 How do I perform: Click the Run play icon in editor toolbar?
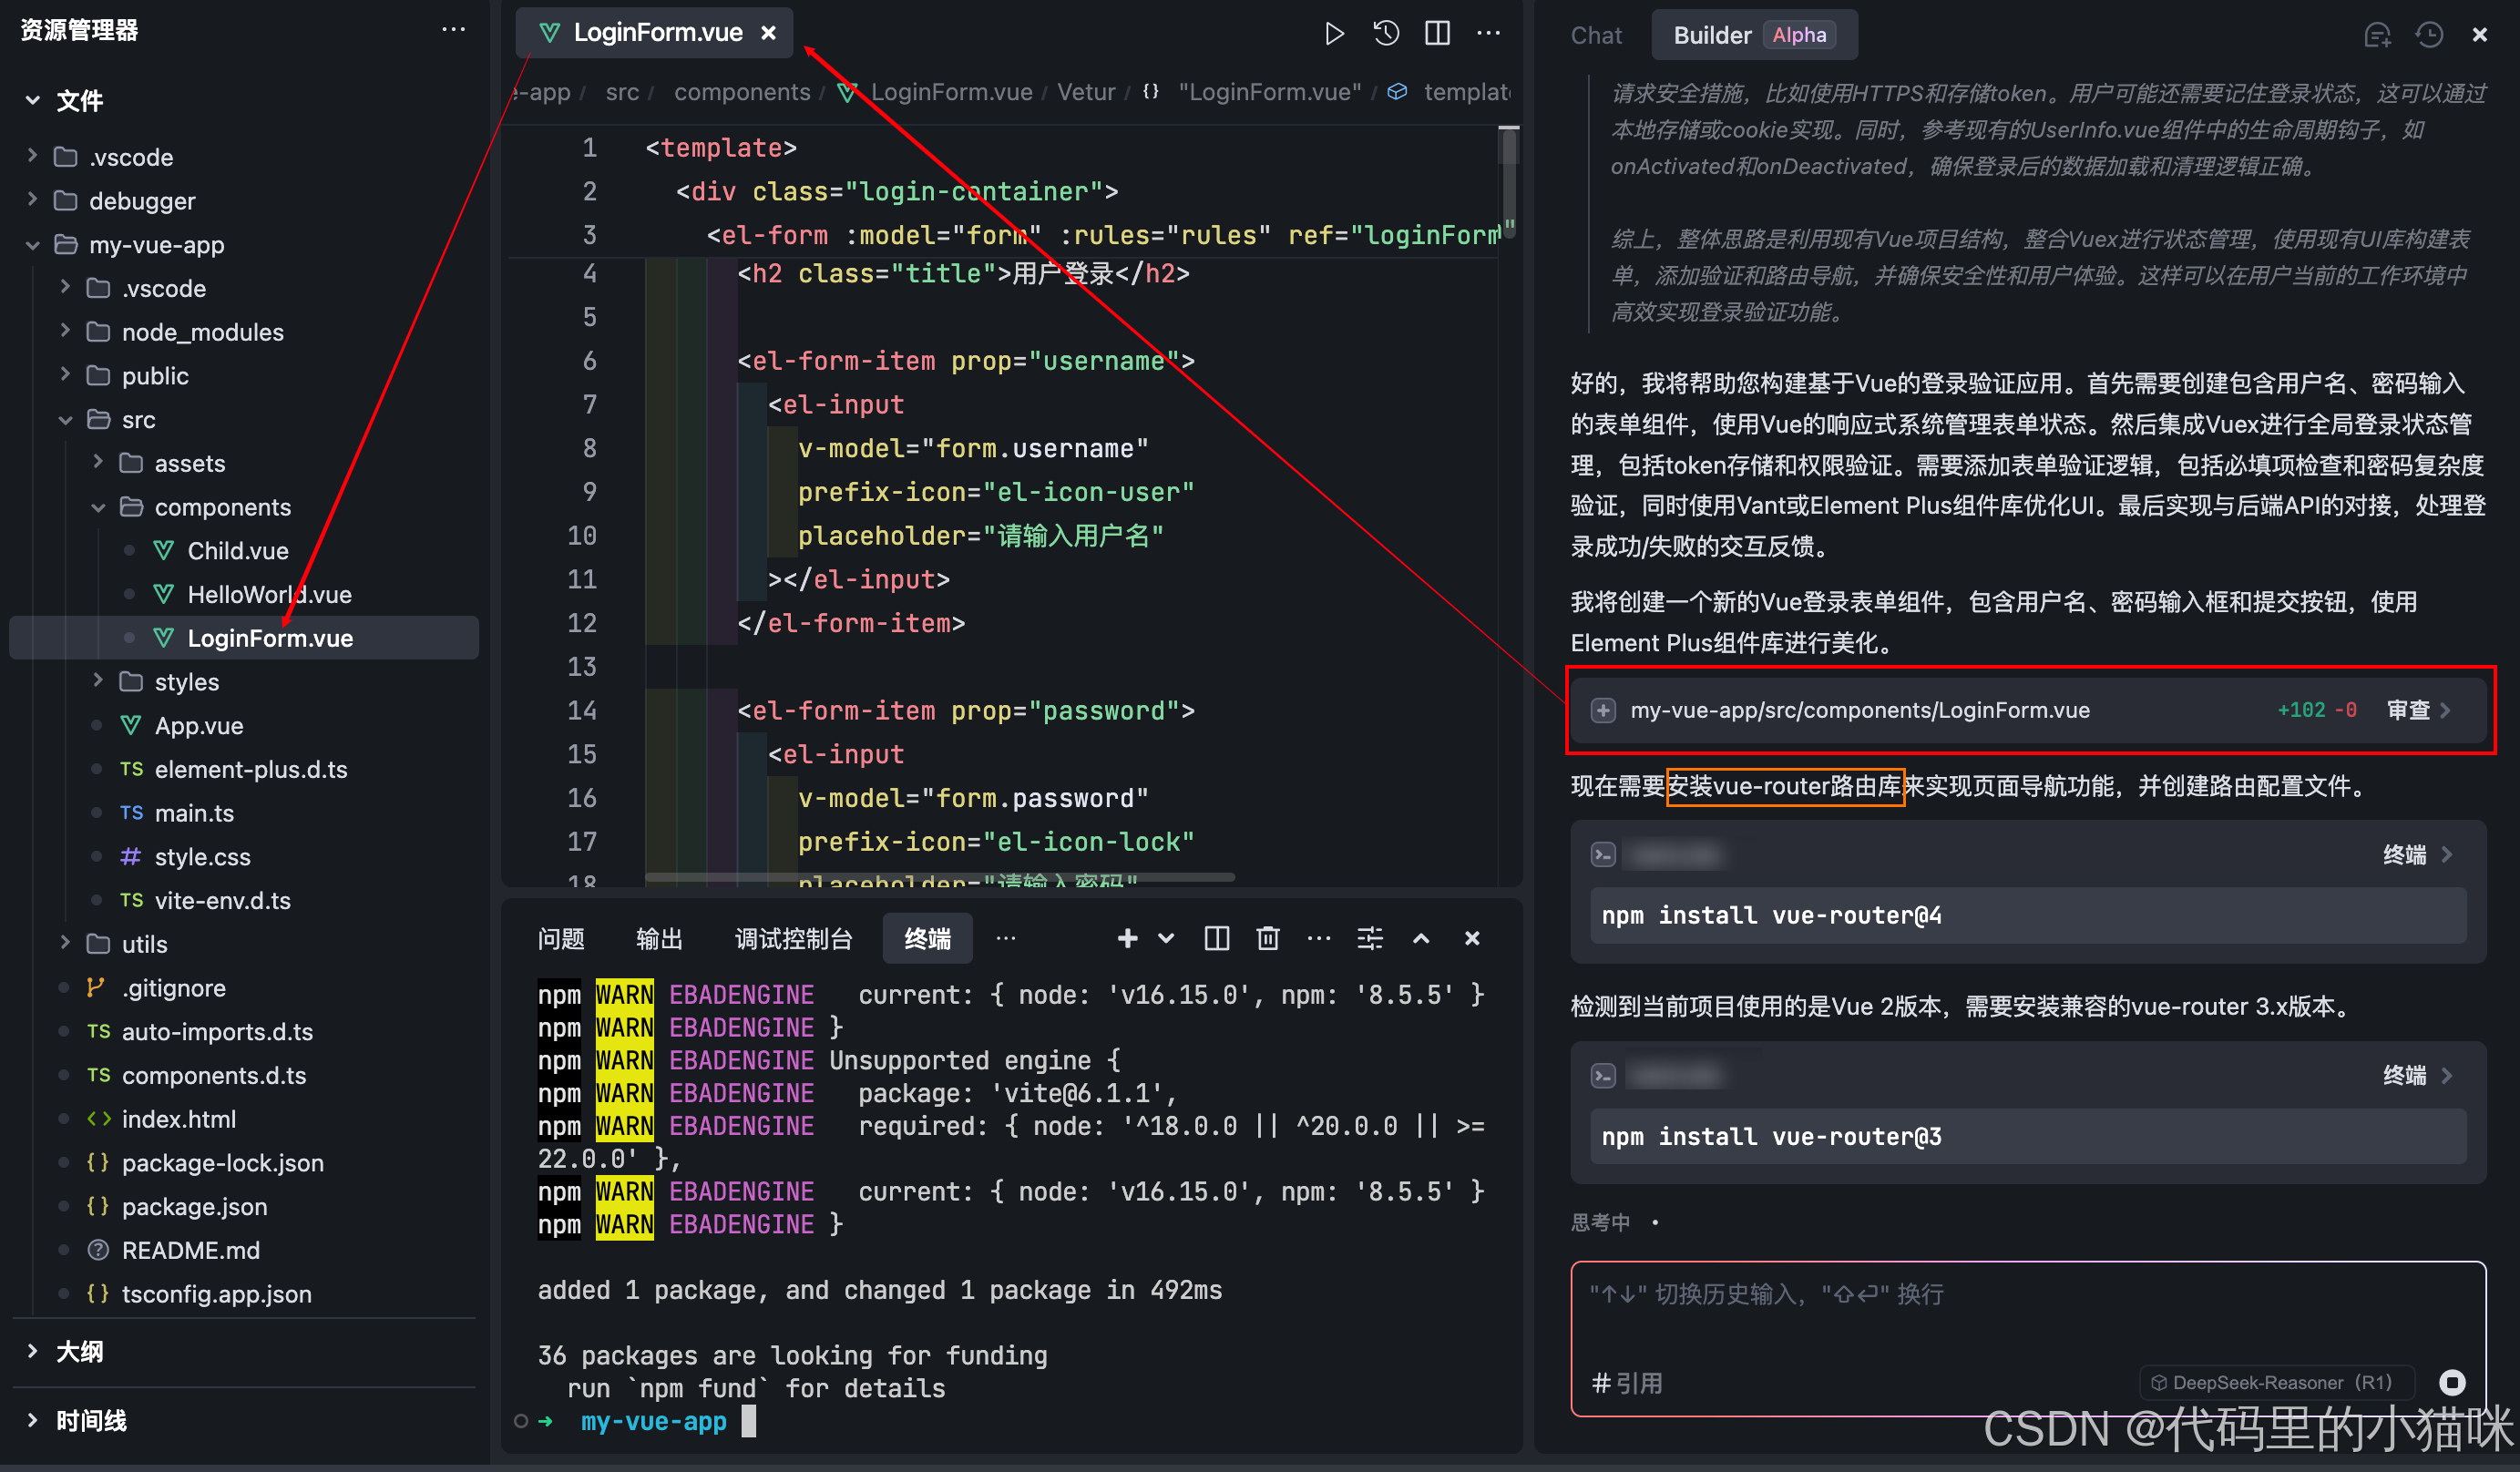point(1333,33)
